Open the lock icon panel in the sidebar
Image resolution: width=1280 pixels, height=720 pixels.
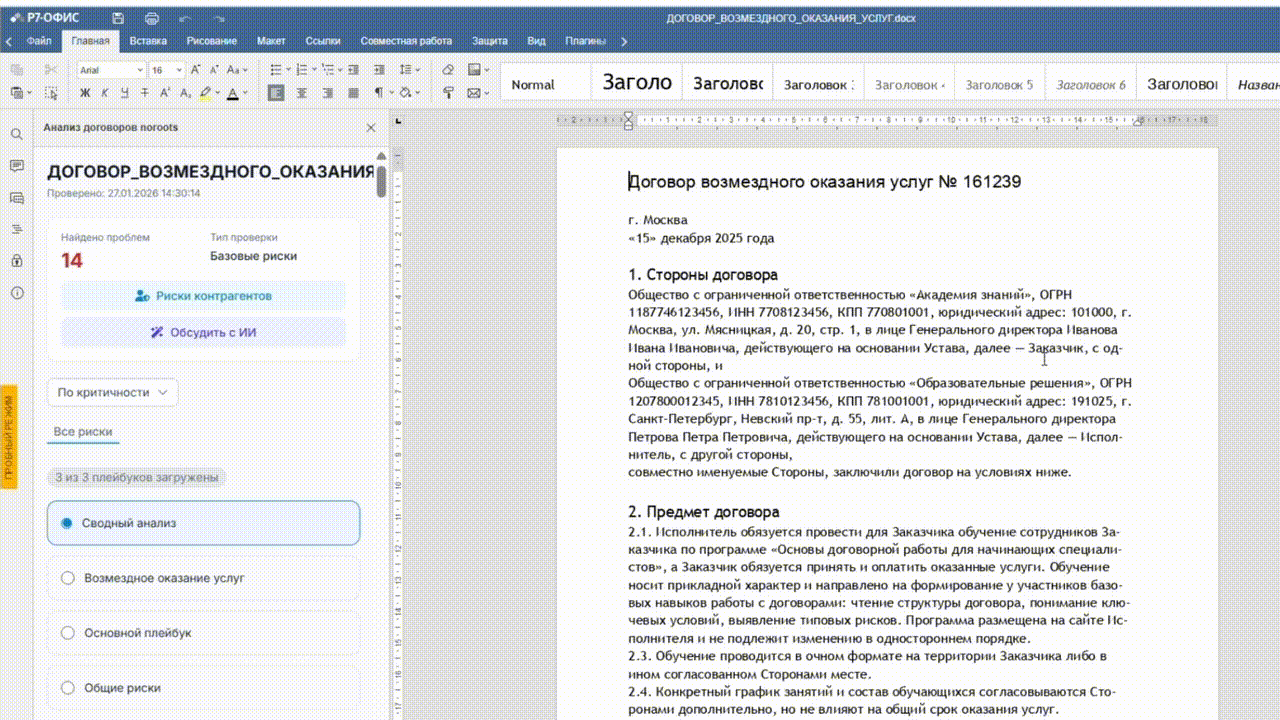[x=16, y=261]
